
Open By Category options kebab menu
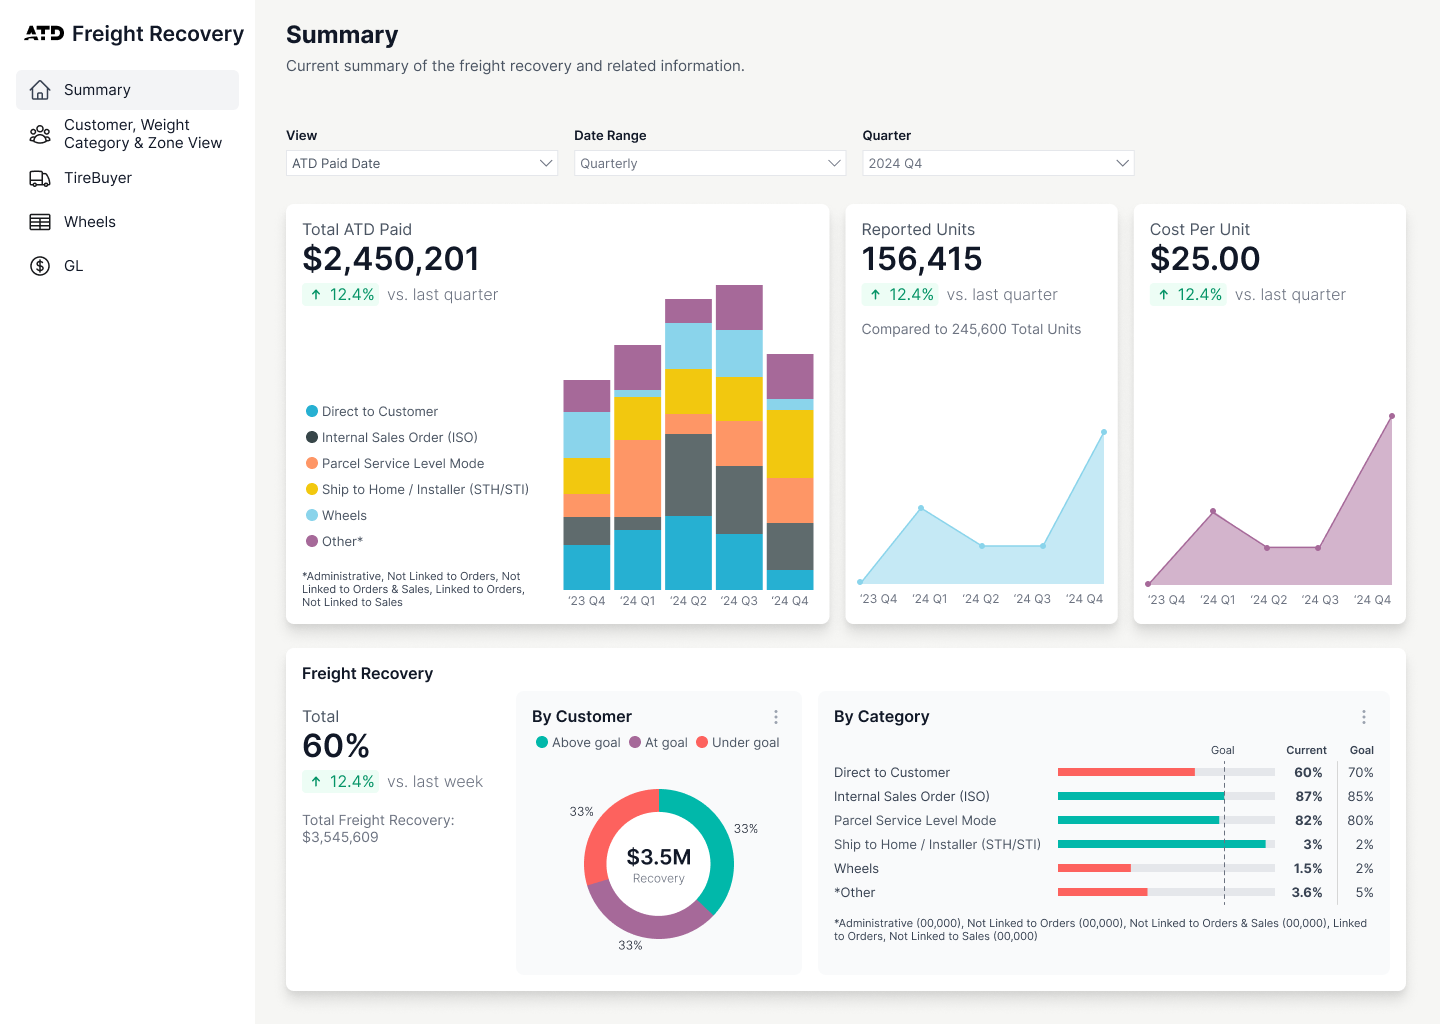1364,717
